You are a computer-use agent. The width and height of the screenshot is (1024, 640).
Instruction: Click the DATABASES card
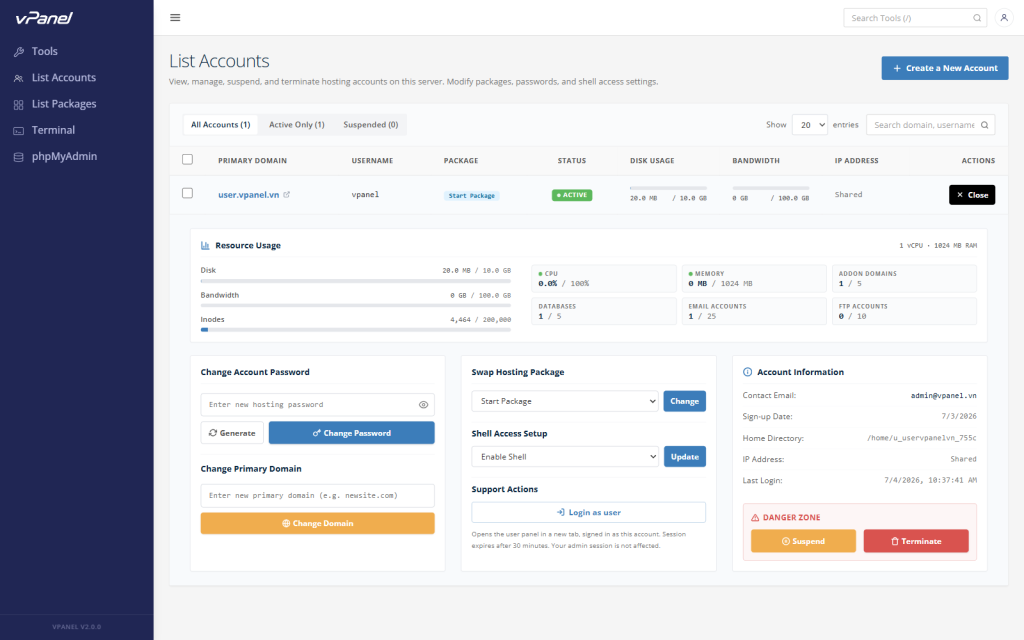pyautogui.click(x=604, y=312)
